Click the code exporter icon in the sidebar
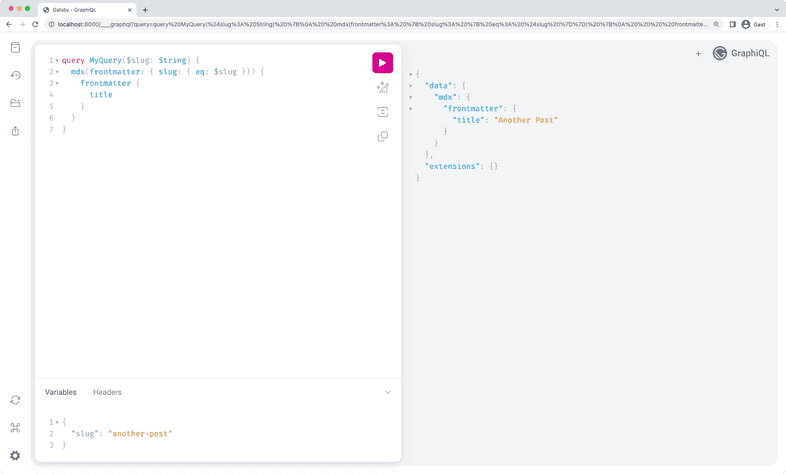786x474 pixels. coord(15,131)
